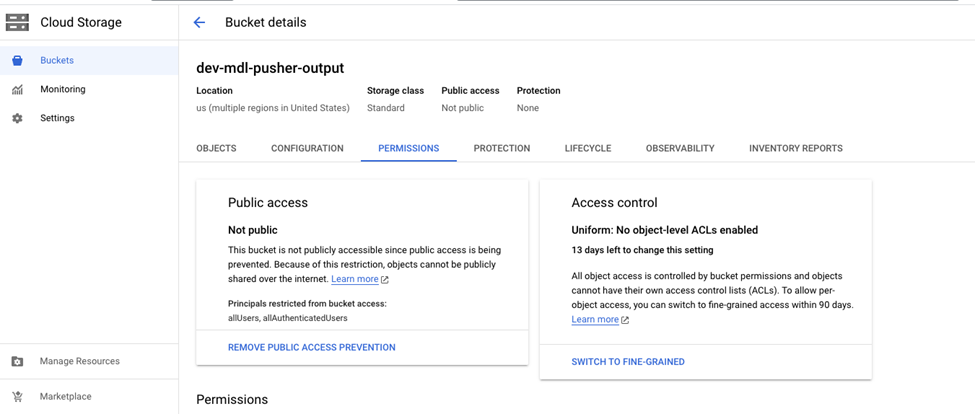
Task: Switch to the LIFECYCLE tab
Action: click(x=588, y=149)
